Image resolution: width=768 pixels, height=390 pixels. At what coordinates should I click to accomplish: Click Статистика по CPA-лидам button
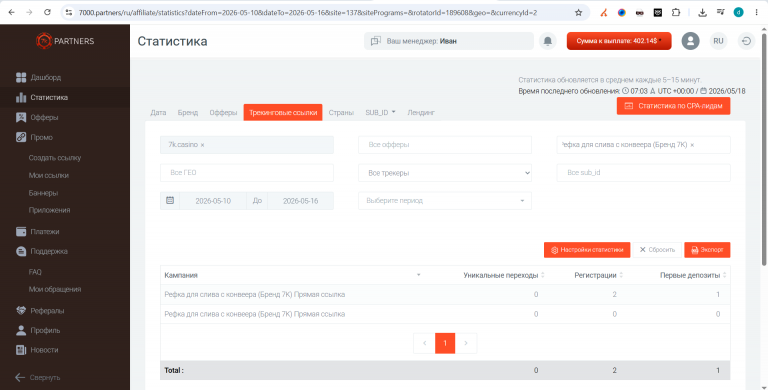tap(673, 106)
